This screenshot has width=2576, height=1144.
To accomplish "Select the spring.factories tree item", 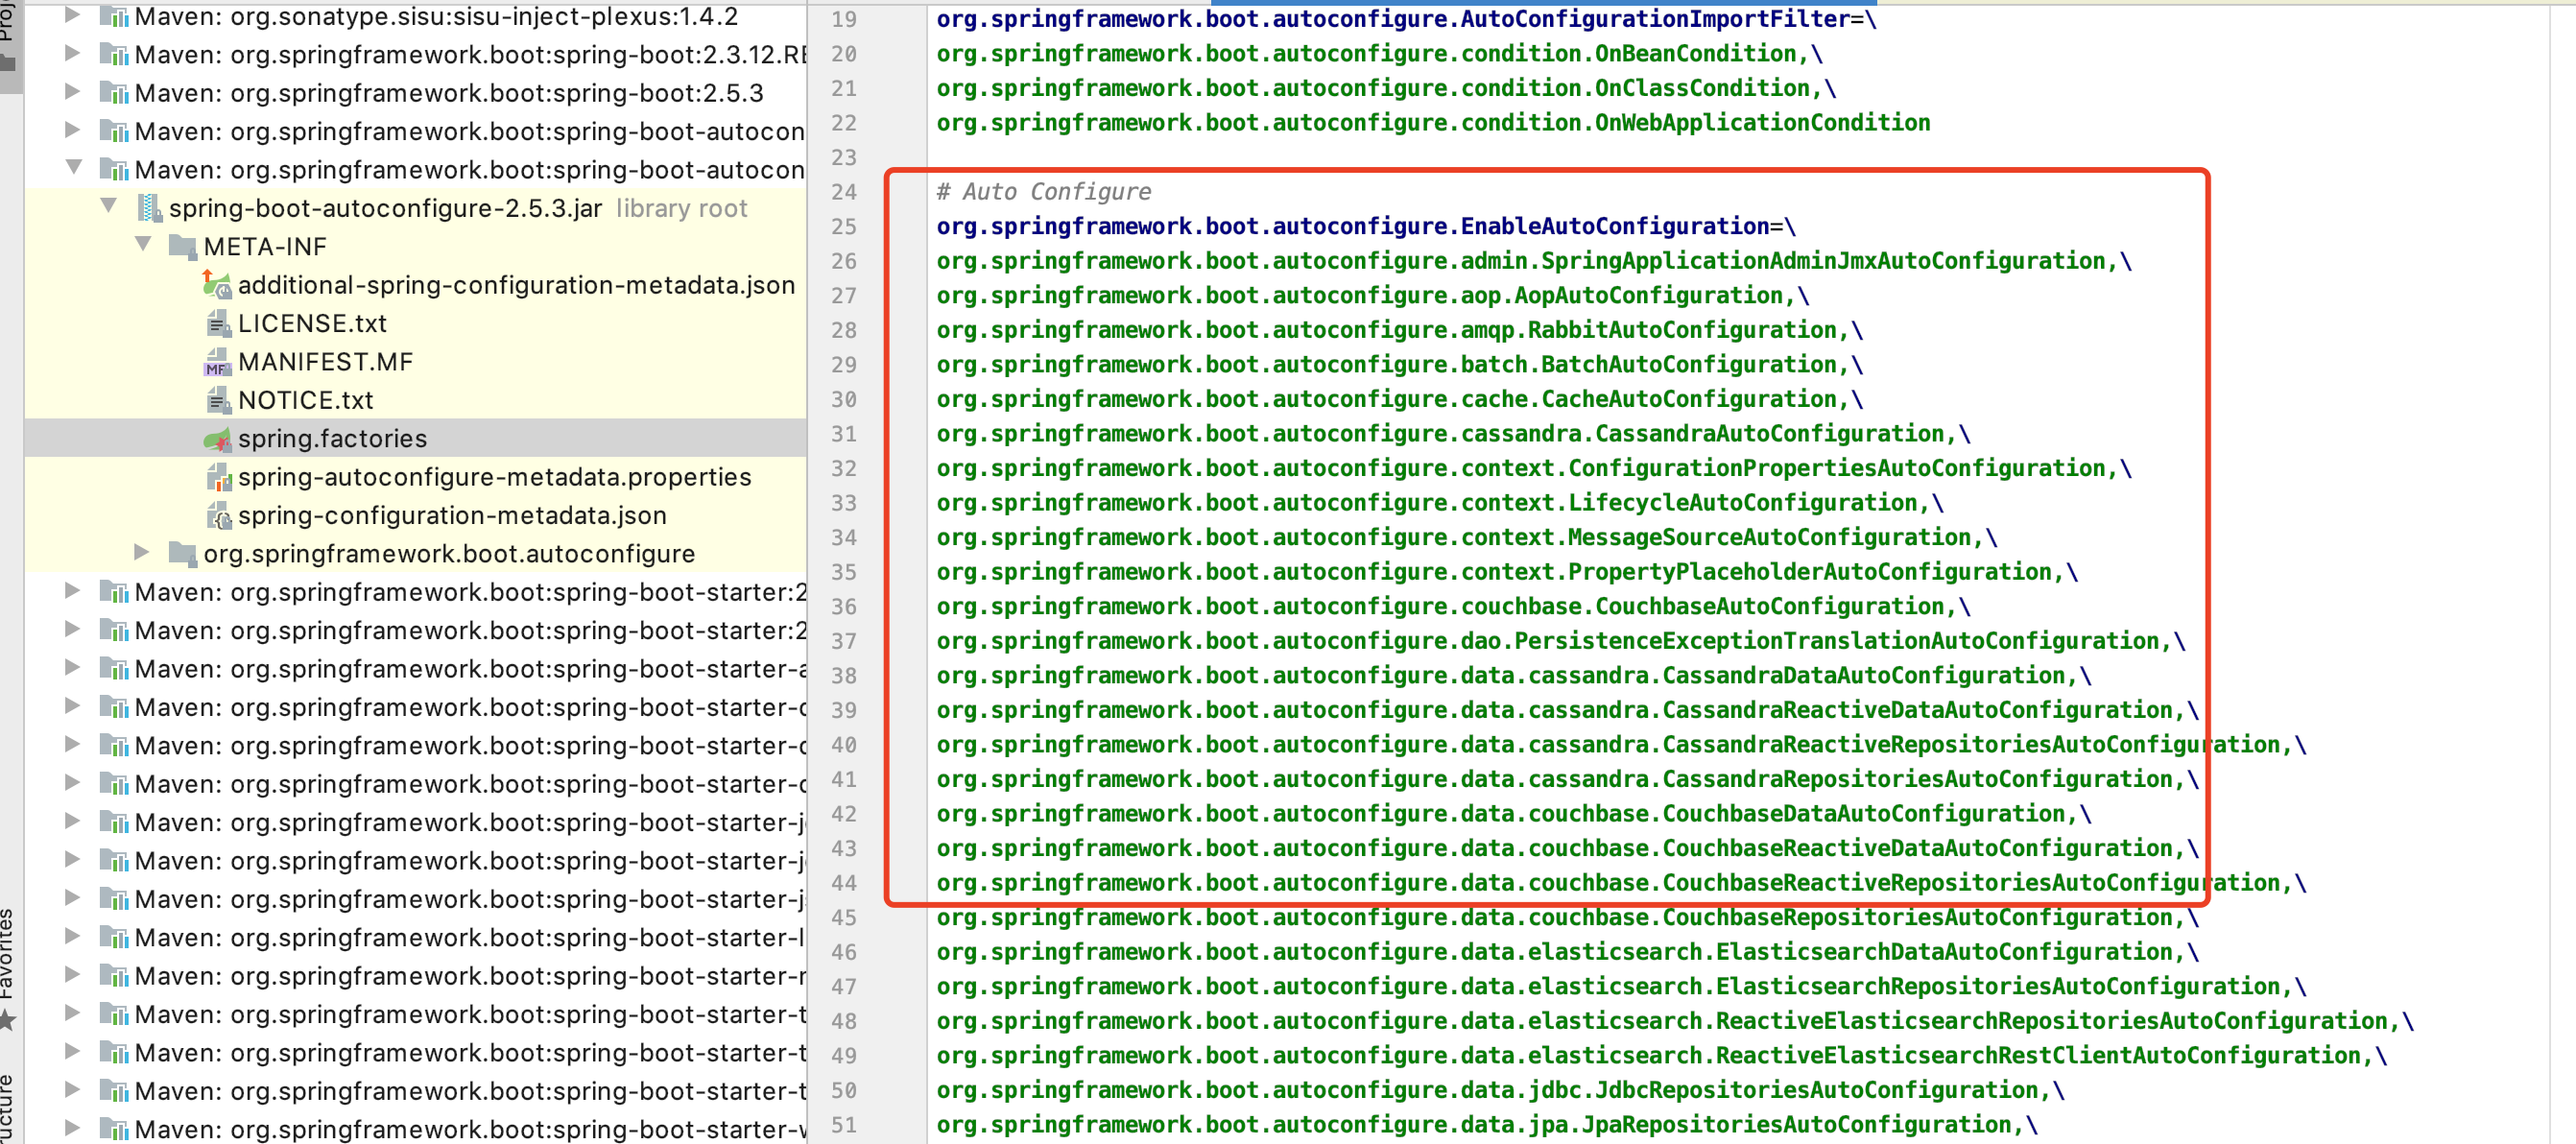I will coord(332,439).
